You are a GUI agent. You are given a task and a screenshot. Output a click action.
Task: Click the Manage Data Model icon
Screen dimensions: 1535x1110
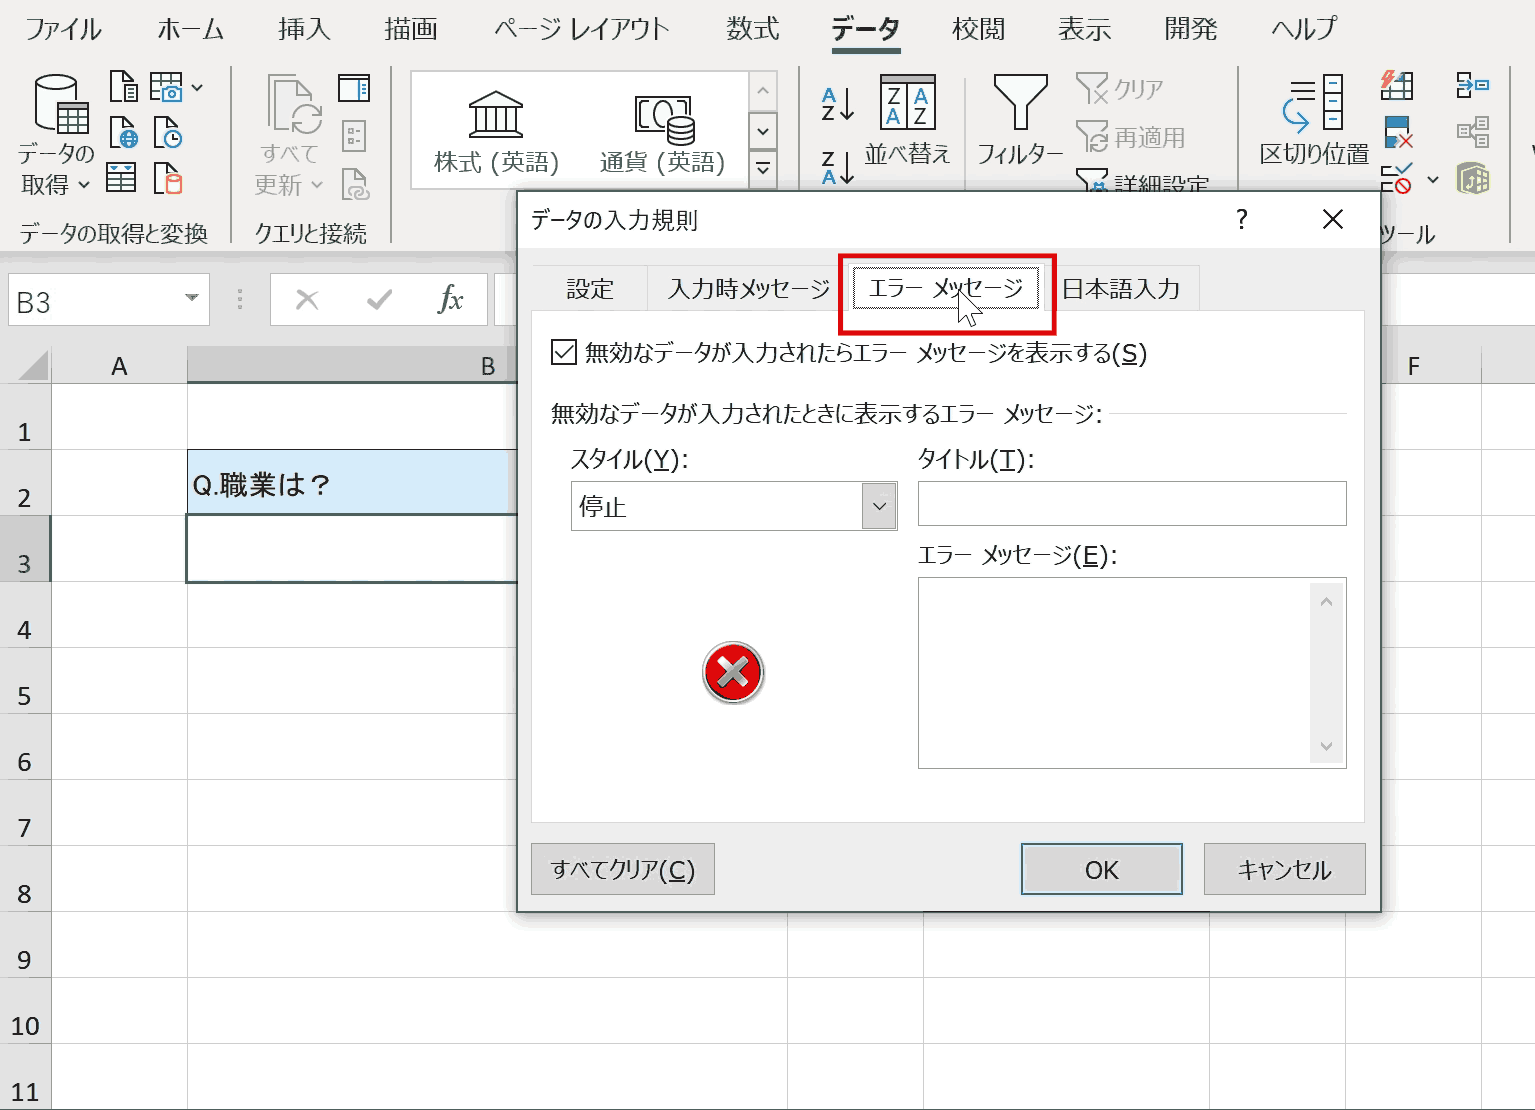(x=1473, y=179)
